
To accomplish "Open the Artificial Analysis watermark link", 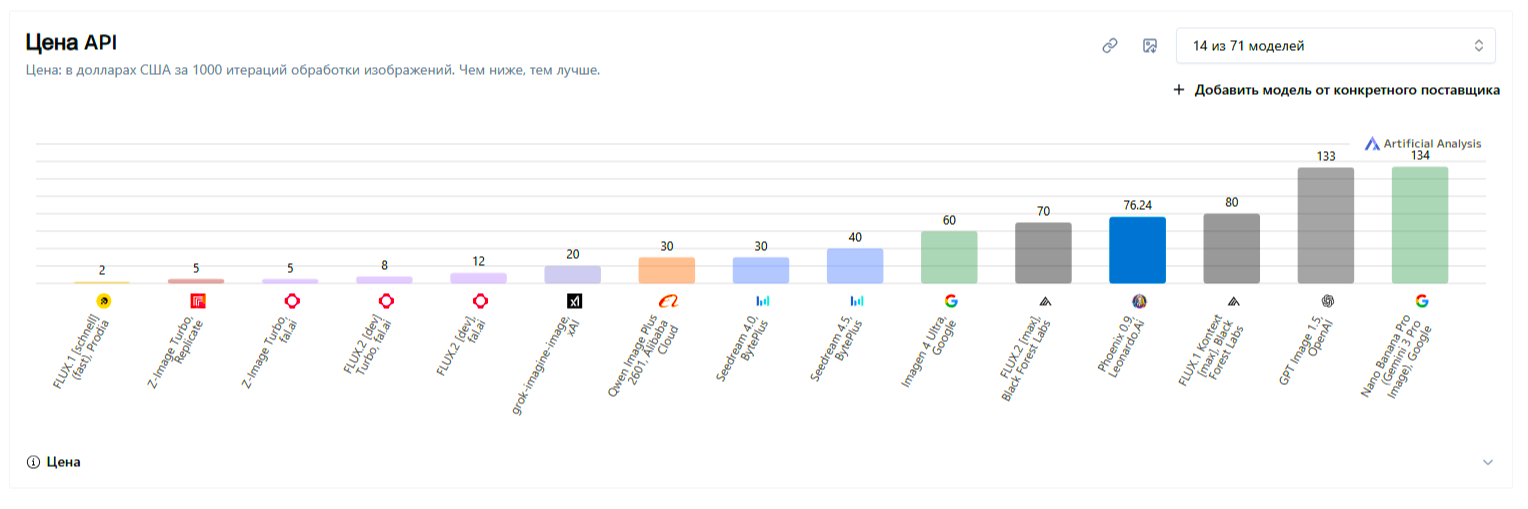I will coord(1423,144).
